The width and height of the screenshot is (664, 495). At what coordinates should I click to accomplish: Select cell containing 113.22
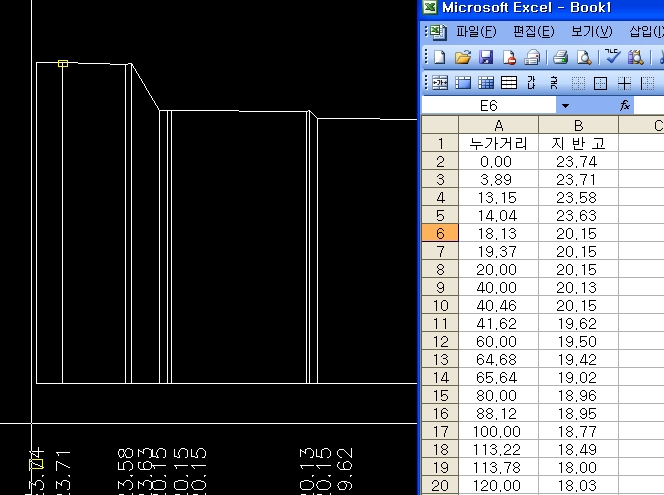498,449
